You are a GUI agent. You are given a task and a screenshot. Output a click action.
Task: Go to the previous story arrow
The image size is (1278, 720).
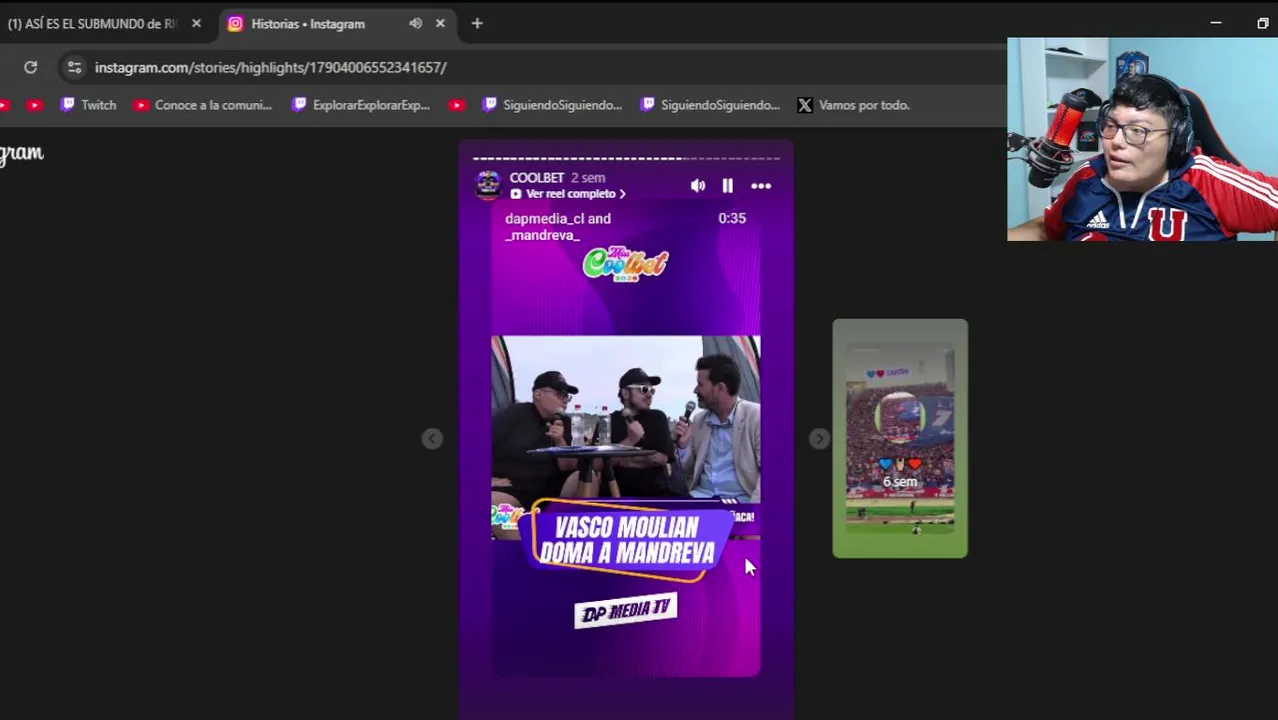[x=432, y=438]
